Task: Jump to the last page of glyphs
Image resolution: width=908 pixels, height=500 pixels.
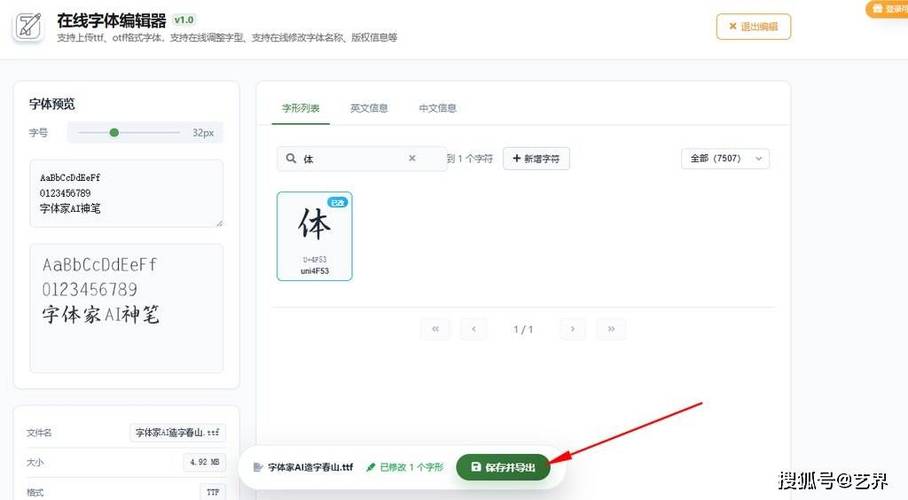Action: [611, 329]
